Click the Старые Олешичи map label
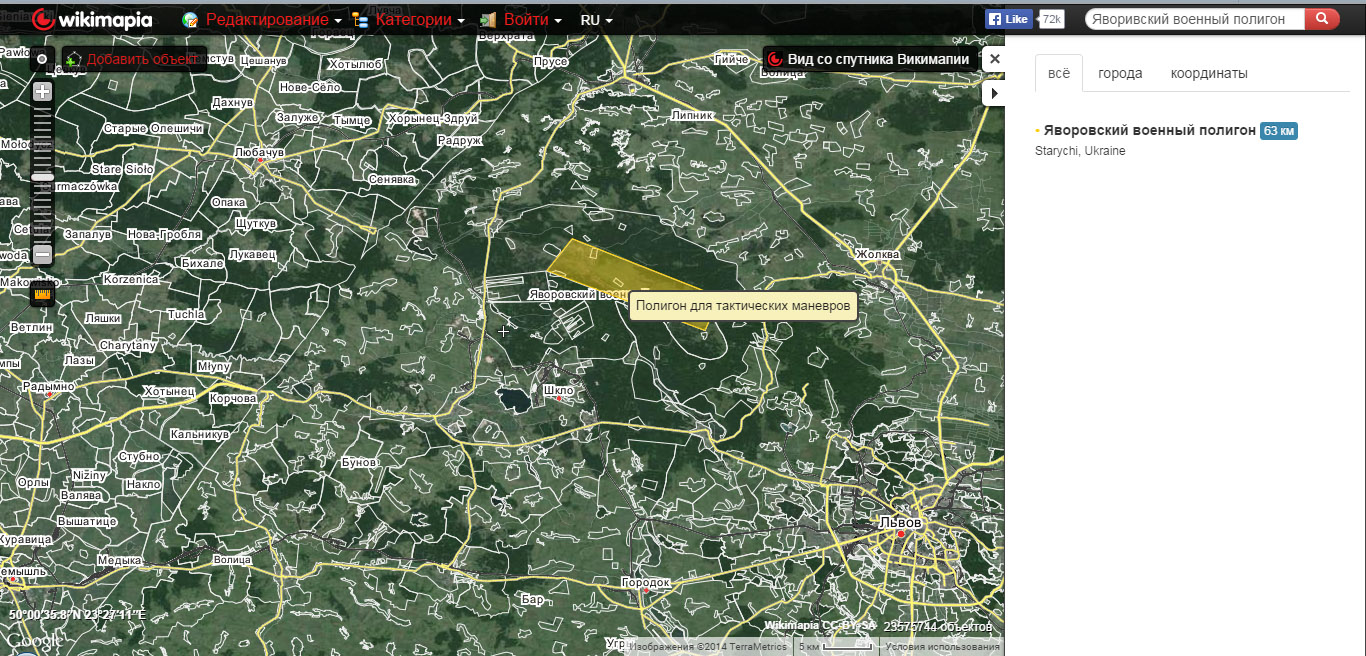This screenshot has height=656, width=1366. [154, 129]
